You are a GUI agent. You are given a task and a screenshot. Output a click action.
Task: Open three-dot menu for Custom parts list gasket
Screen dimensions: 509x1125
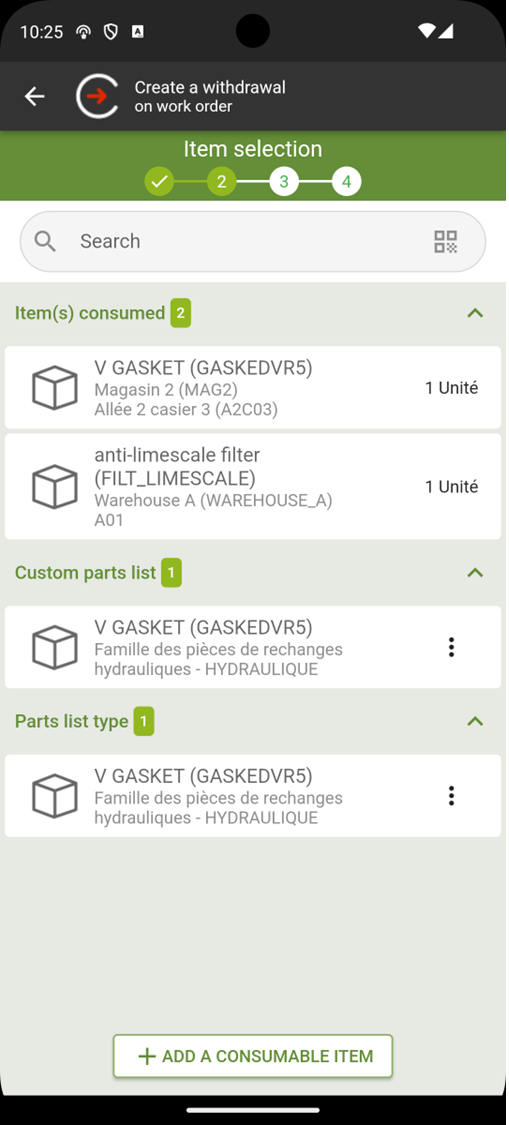pos(451,647)
